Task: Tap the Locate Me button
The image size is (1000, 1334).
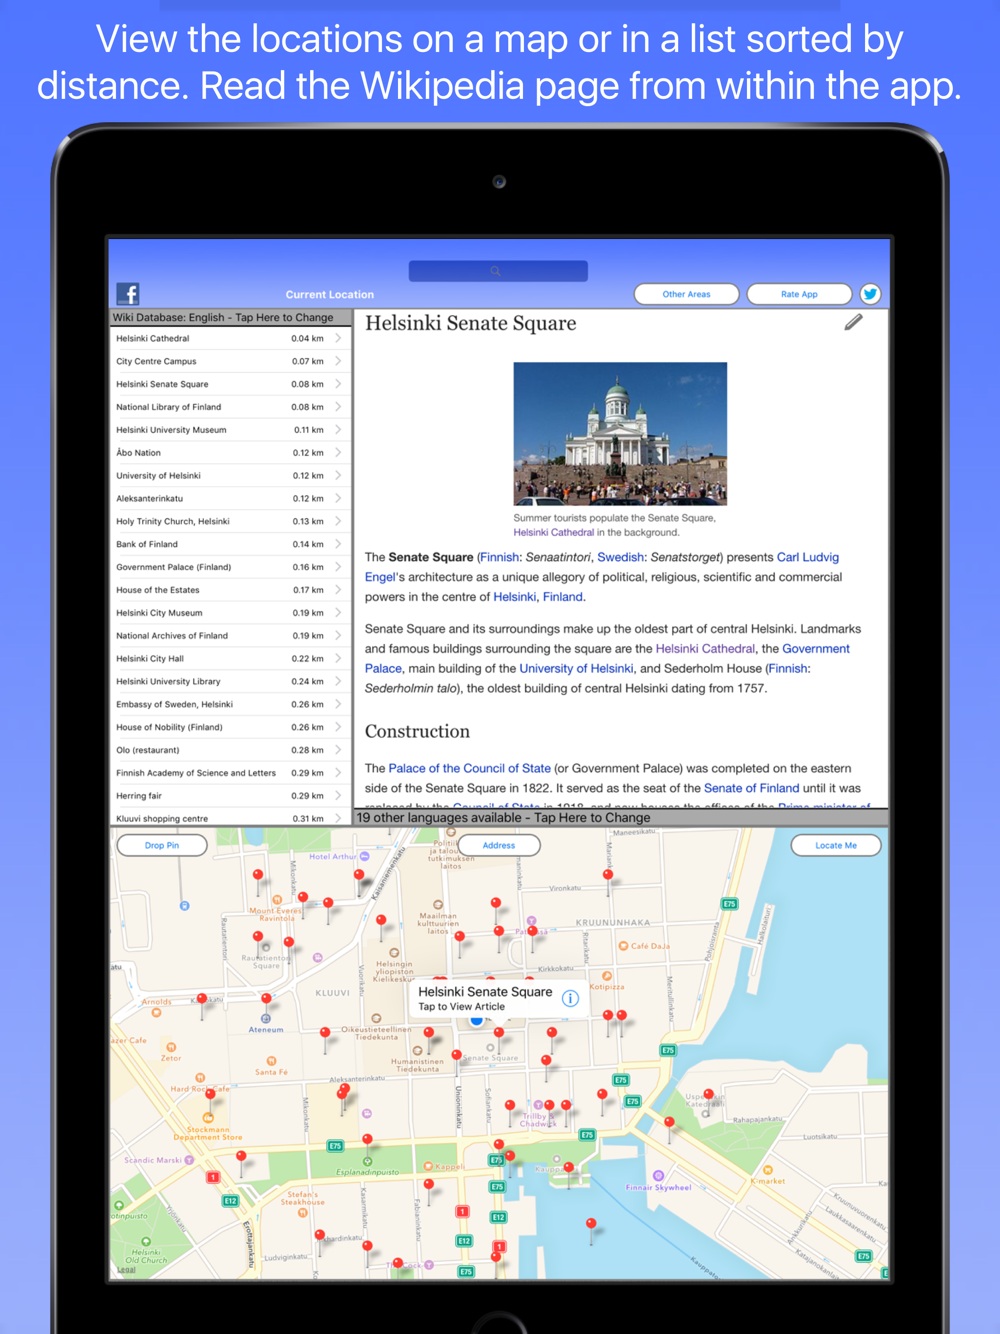Action: coord(836,845)
